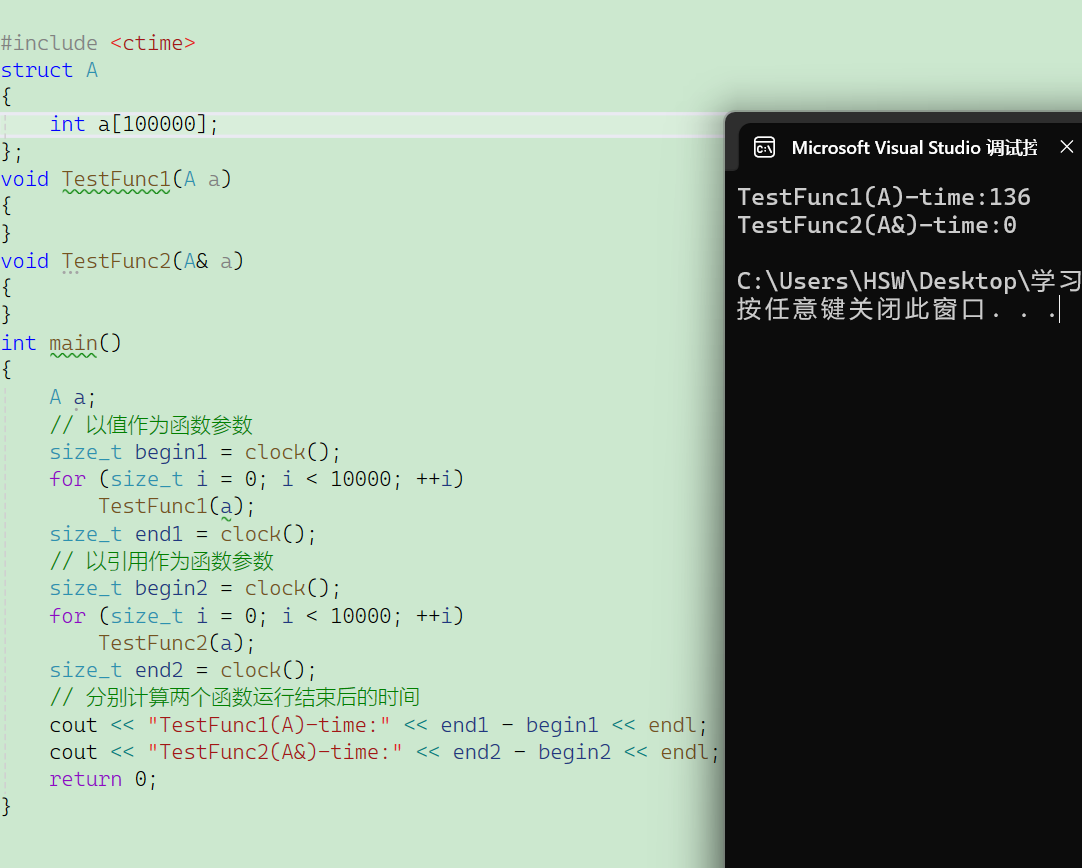Click the console path 'C:\Users\HSW\Desktop'

click(x=876, y=282)
